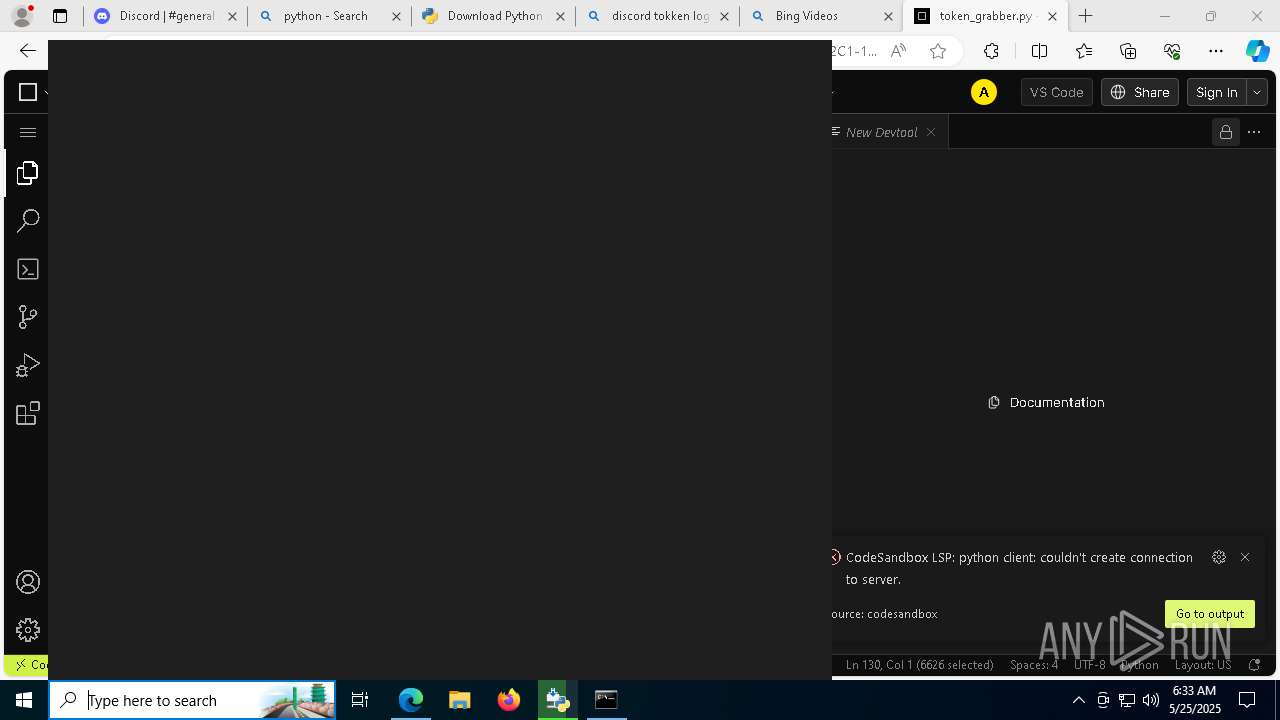Open the Extensions panel
The image size is (1280, 720).
(x=28, y=413)
